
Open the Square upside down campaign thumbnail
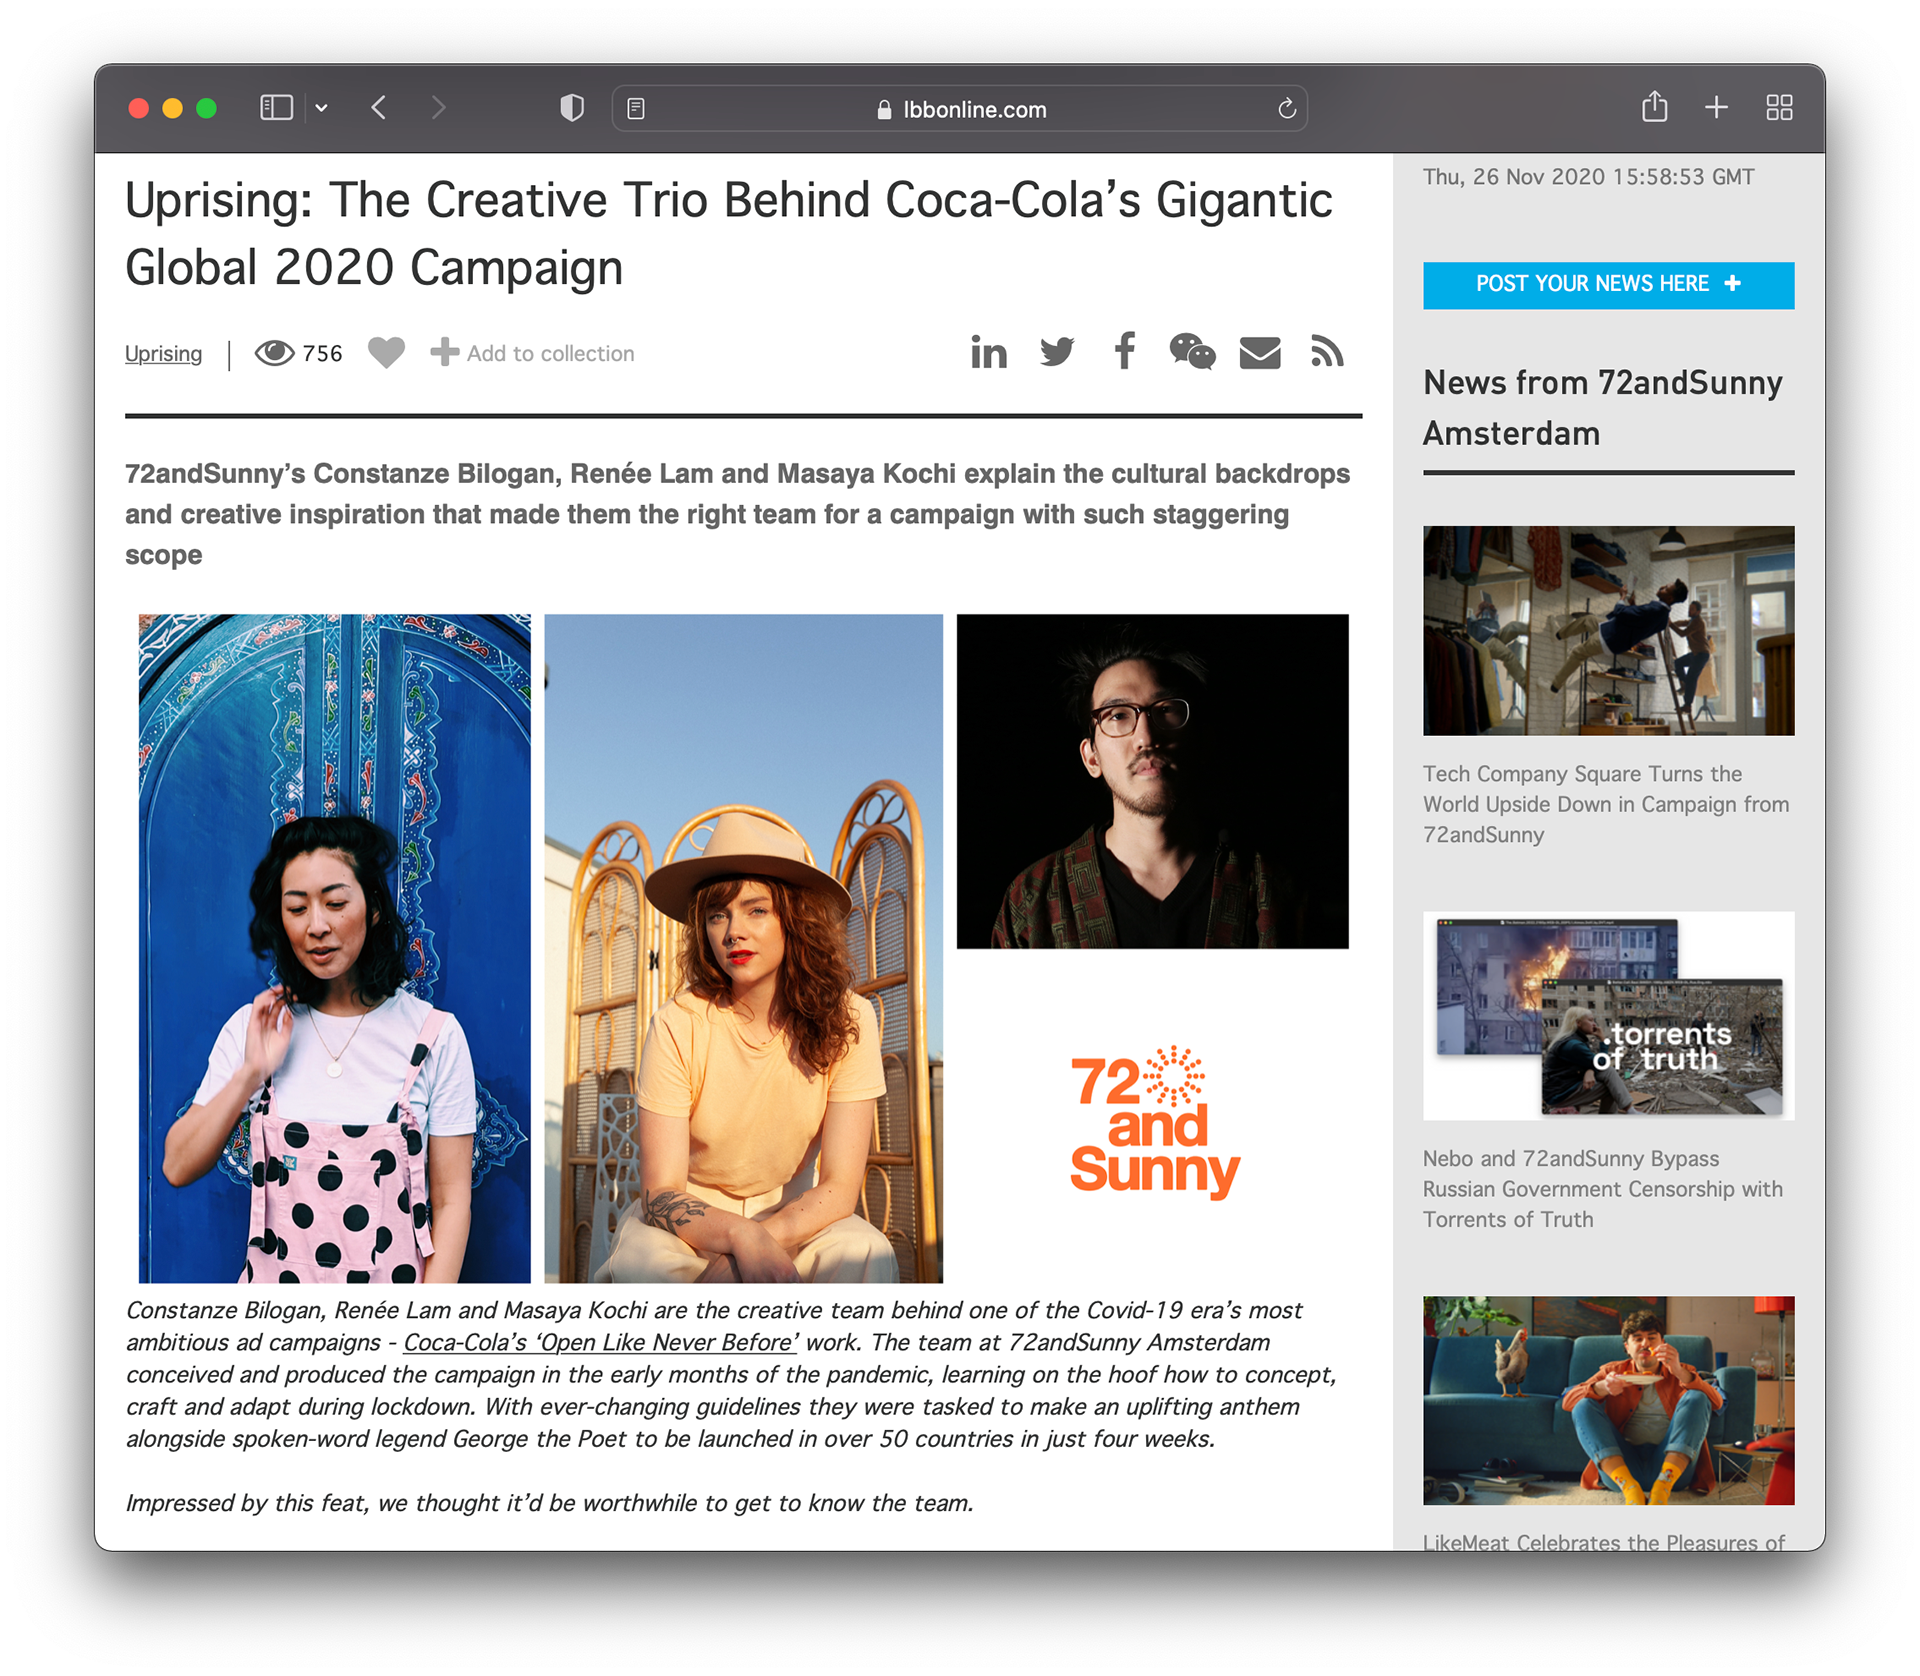tap(1608, 631)
